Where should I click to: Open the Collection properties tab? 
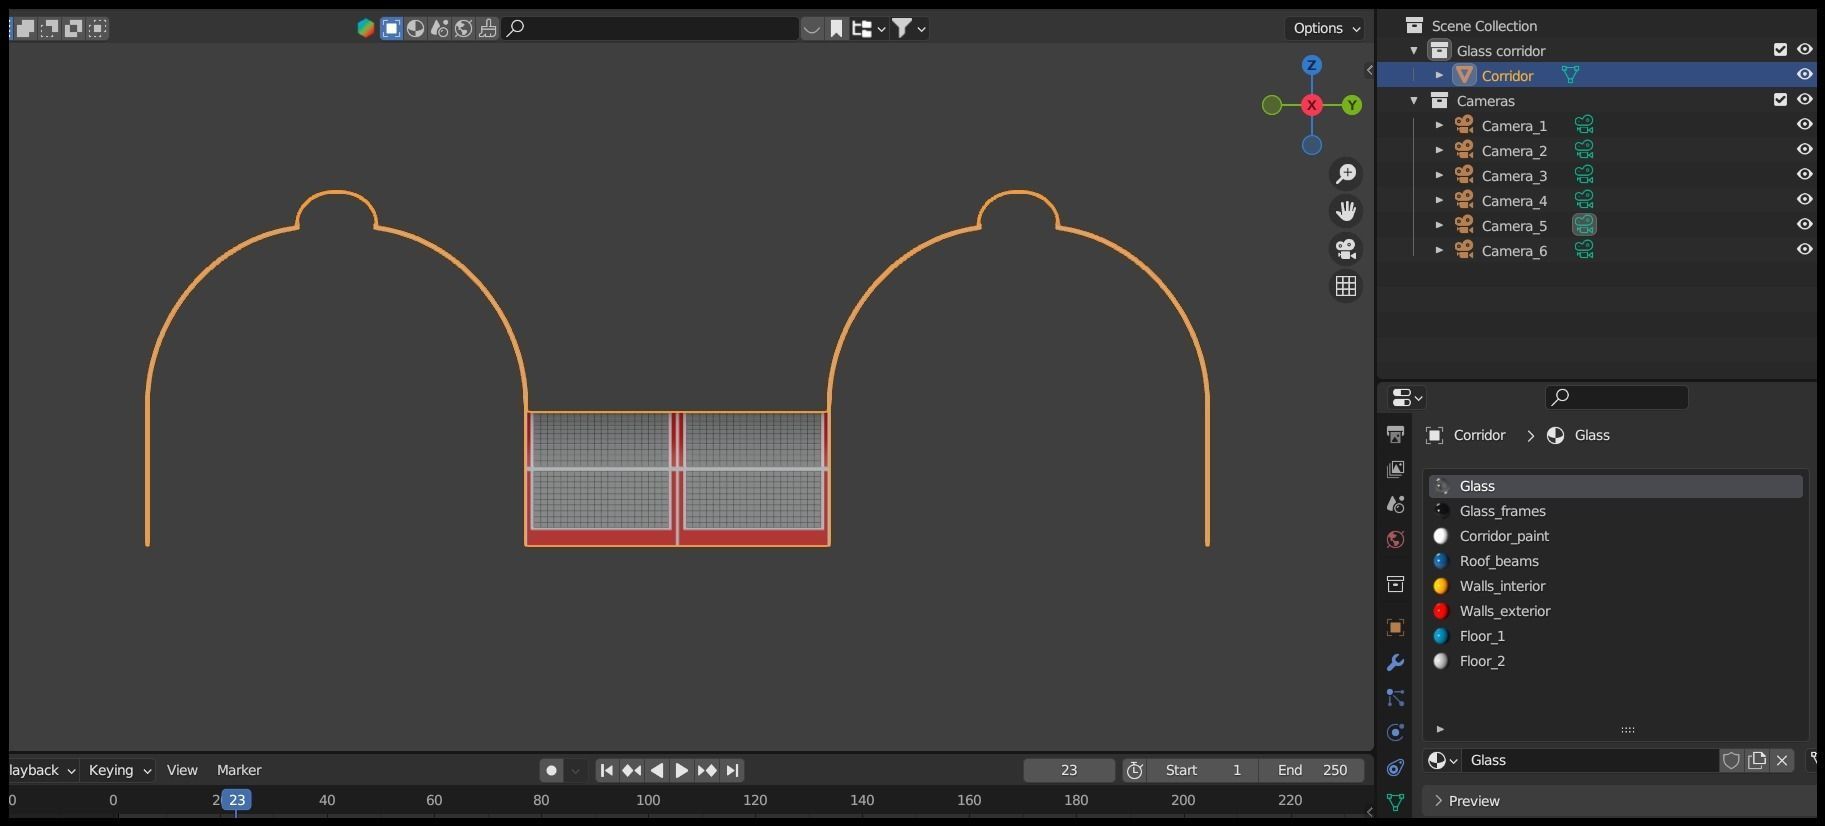1395,583
